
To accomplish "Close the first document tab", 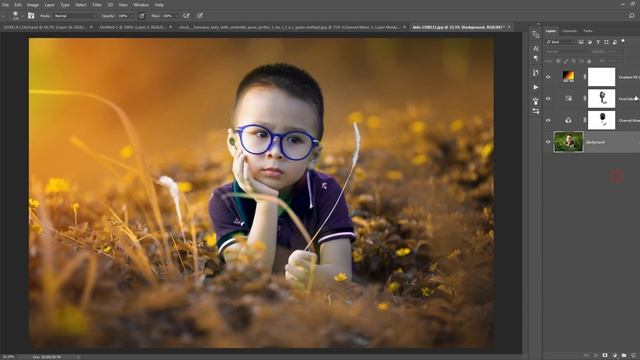I will 91,27.
